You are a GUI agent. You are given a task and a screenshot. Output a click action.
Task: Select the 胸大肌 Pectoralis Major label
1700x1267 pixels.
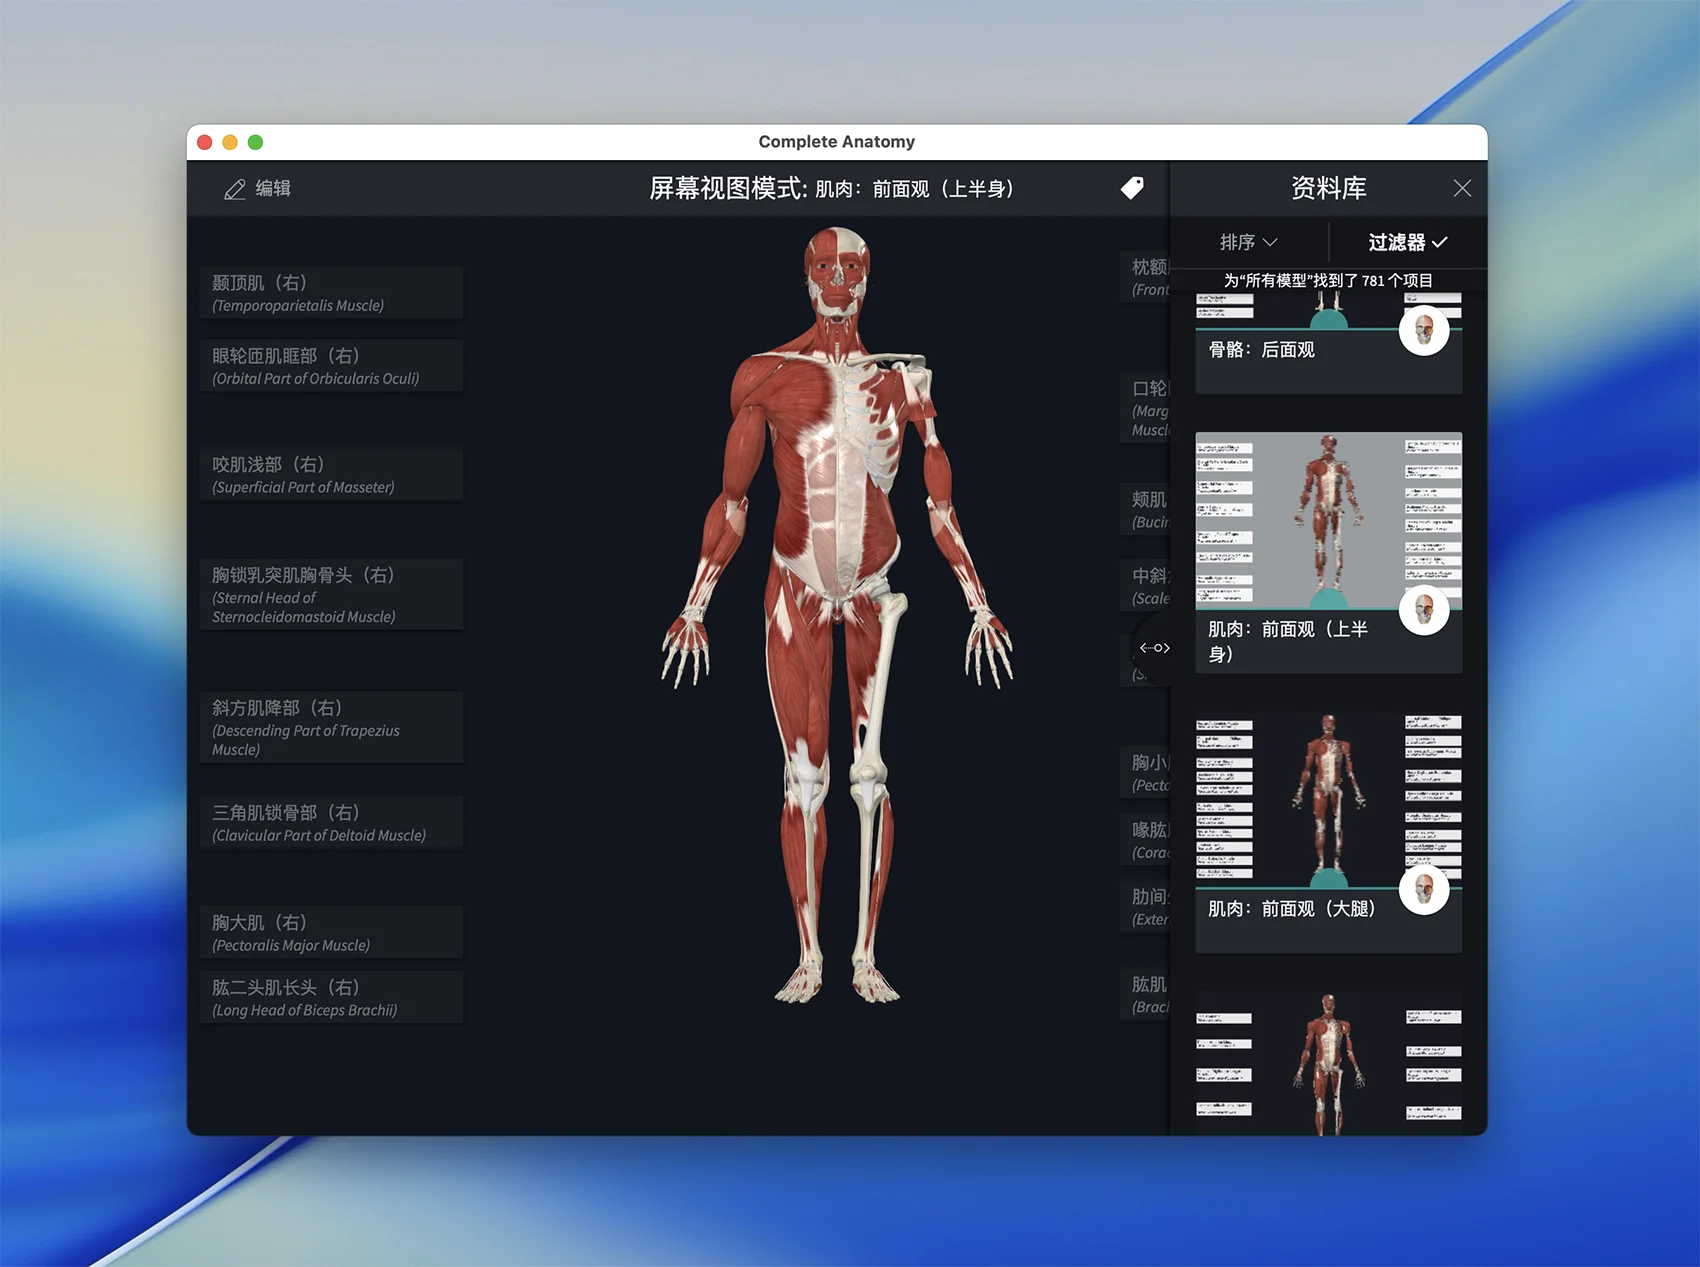331,932
